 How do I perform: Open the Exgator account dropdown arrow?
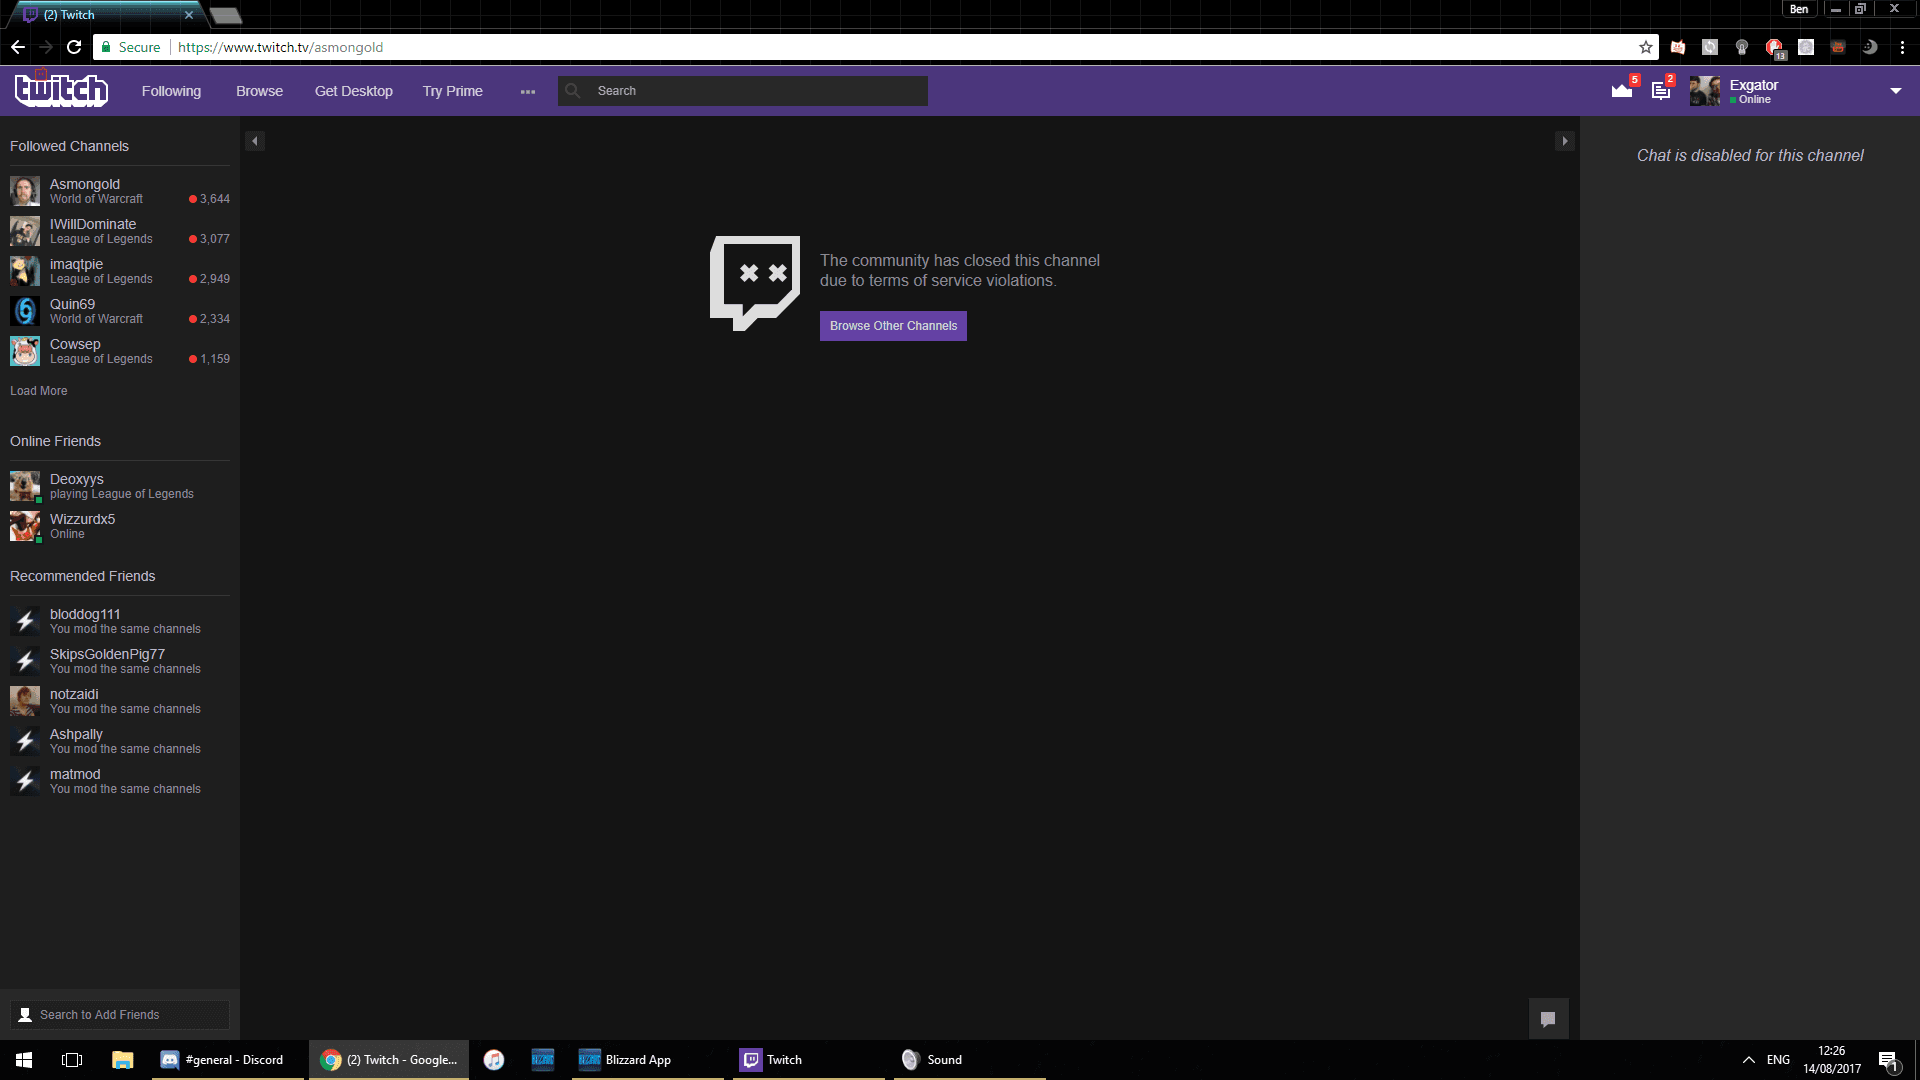tap(1894, 90)
